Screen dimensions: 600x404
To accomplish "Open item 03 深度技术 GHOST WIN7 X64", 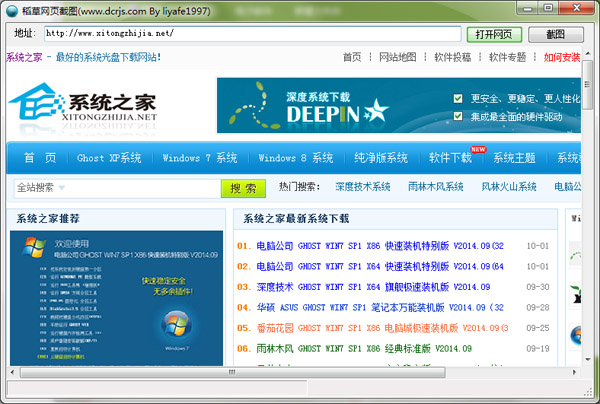I will tap(373, 287).
